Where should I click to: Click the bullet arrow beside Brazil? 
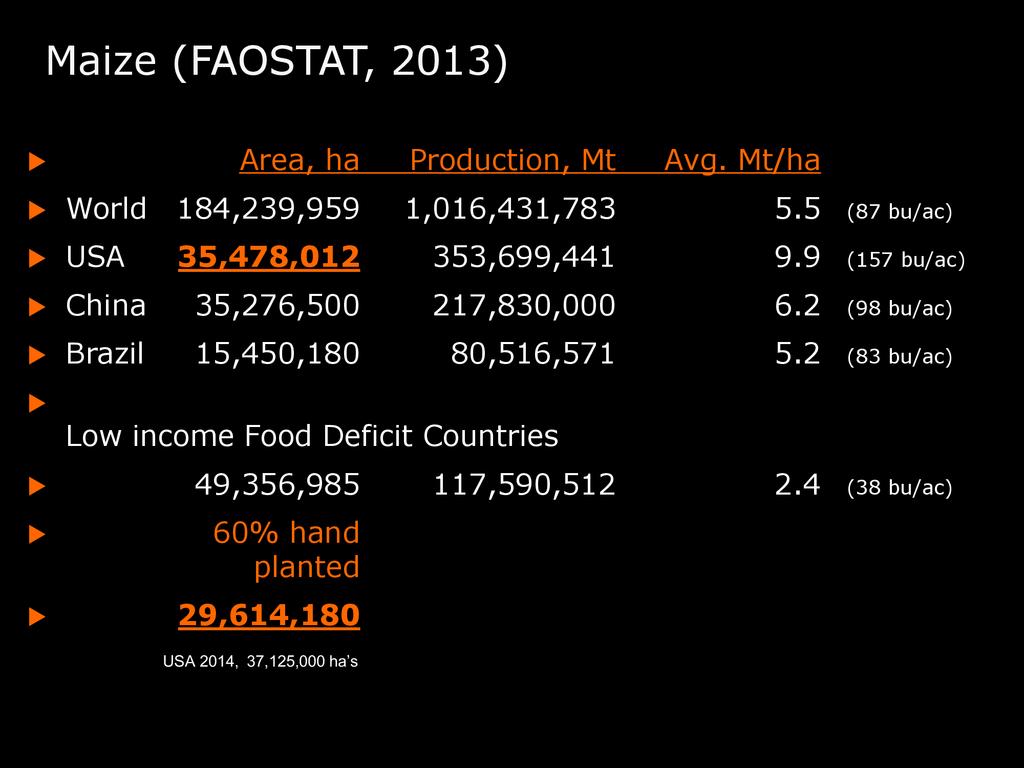pyautogui.click(x=37, y=355)
